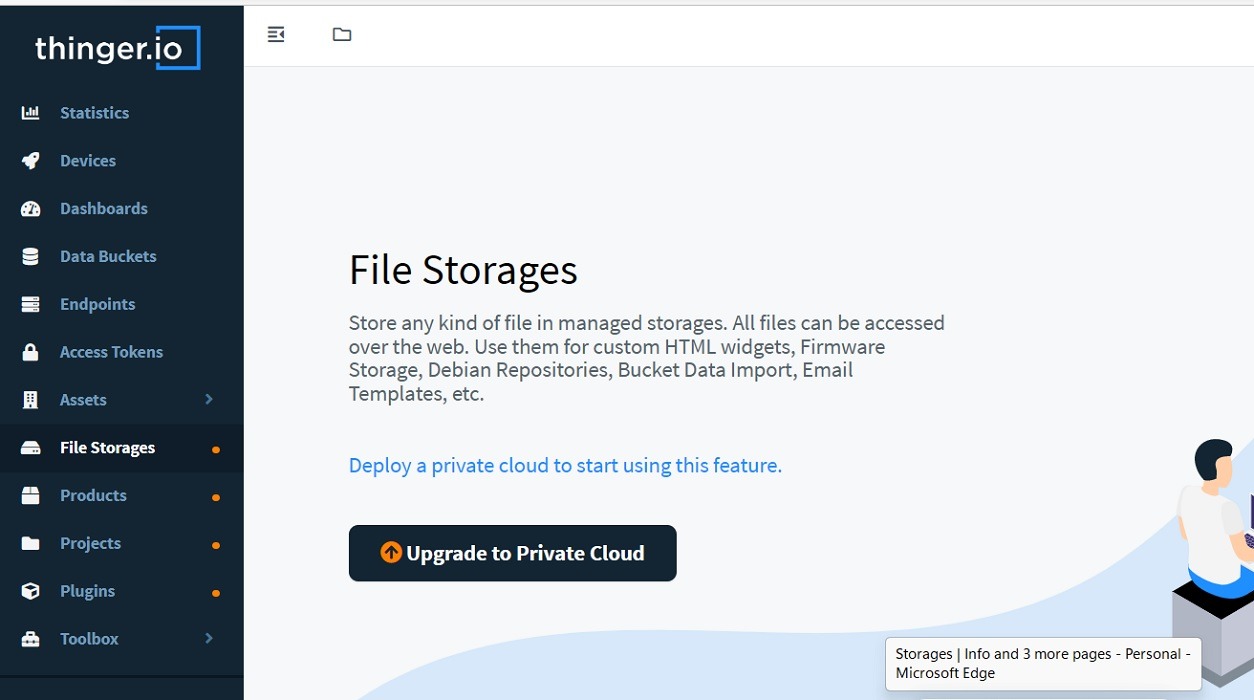Click the orange dot beside Plugins
The image size is (1254, 700).
(216, 593)
